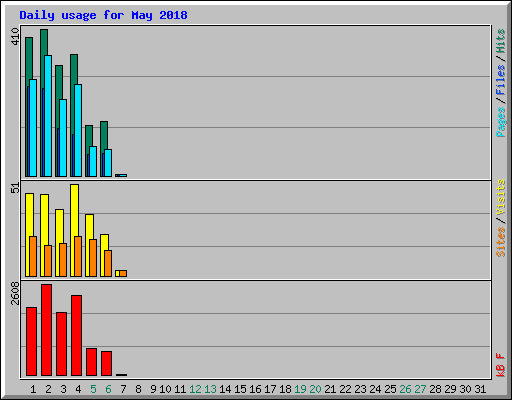The height and width of the screenshot is (400, 512).
Task: Click green weekend day 27 label
Action: pyautogui.click(x=420, y=389)
